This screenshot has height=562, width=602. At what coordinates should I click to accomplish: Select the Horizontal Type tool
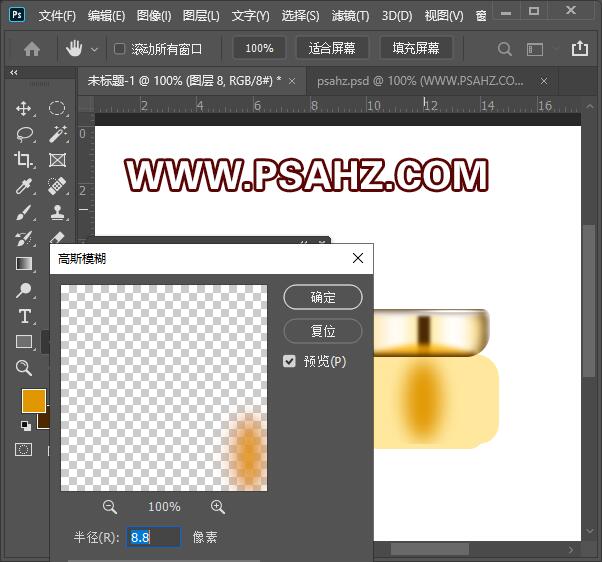(x=25, y=316)
